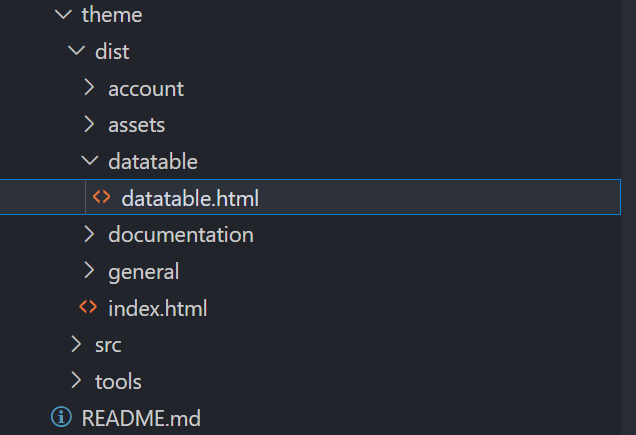Select the tools folder name
This screenshot has width=636, height=435.
118,382
